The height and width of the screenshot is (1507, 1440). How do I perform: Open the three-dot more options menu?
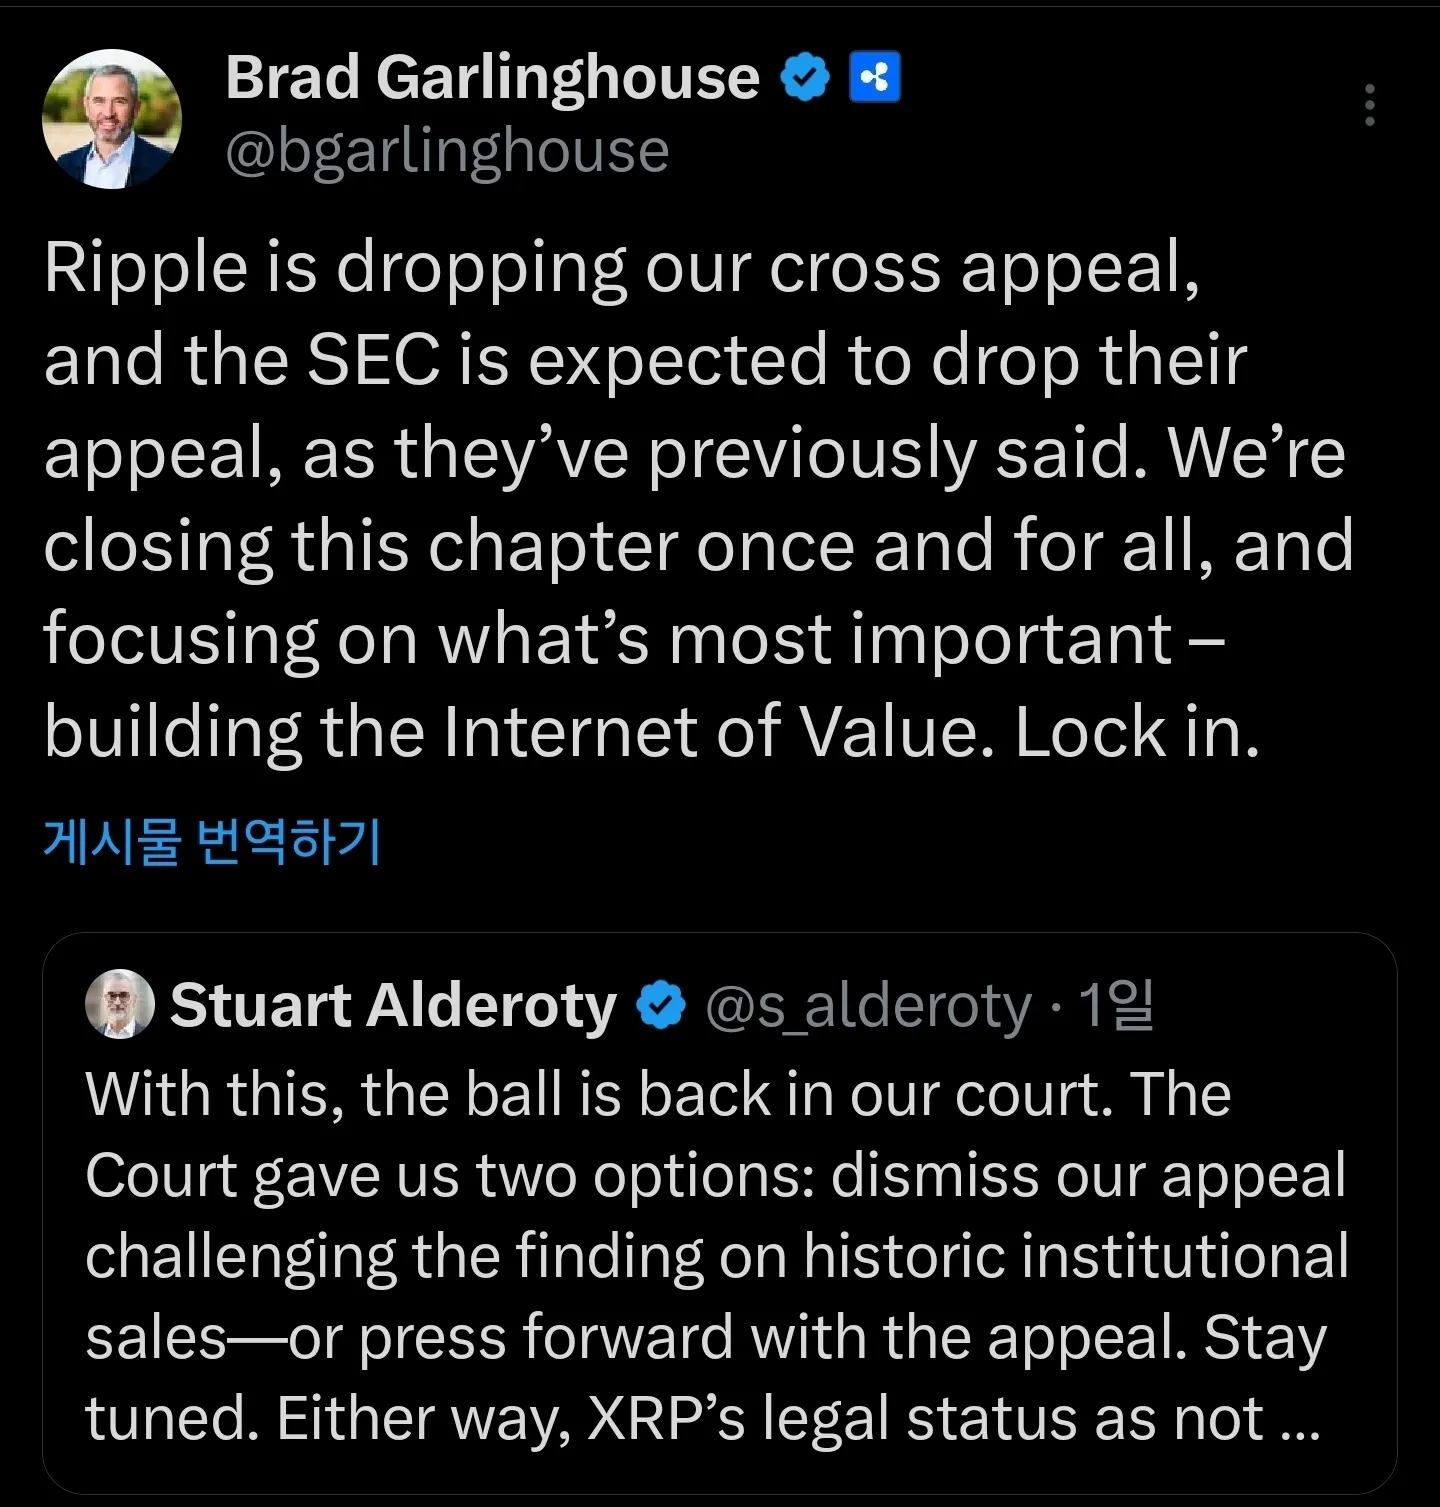(1369, 105)
